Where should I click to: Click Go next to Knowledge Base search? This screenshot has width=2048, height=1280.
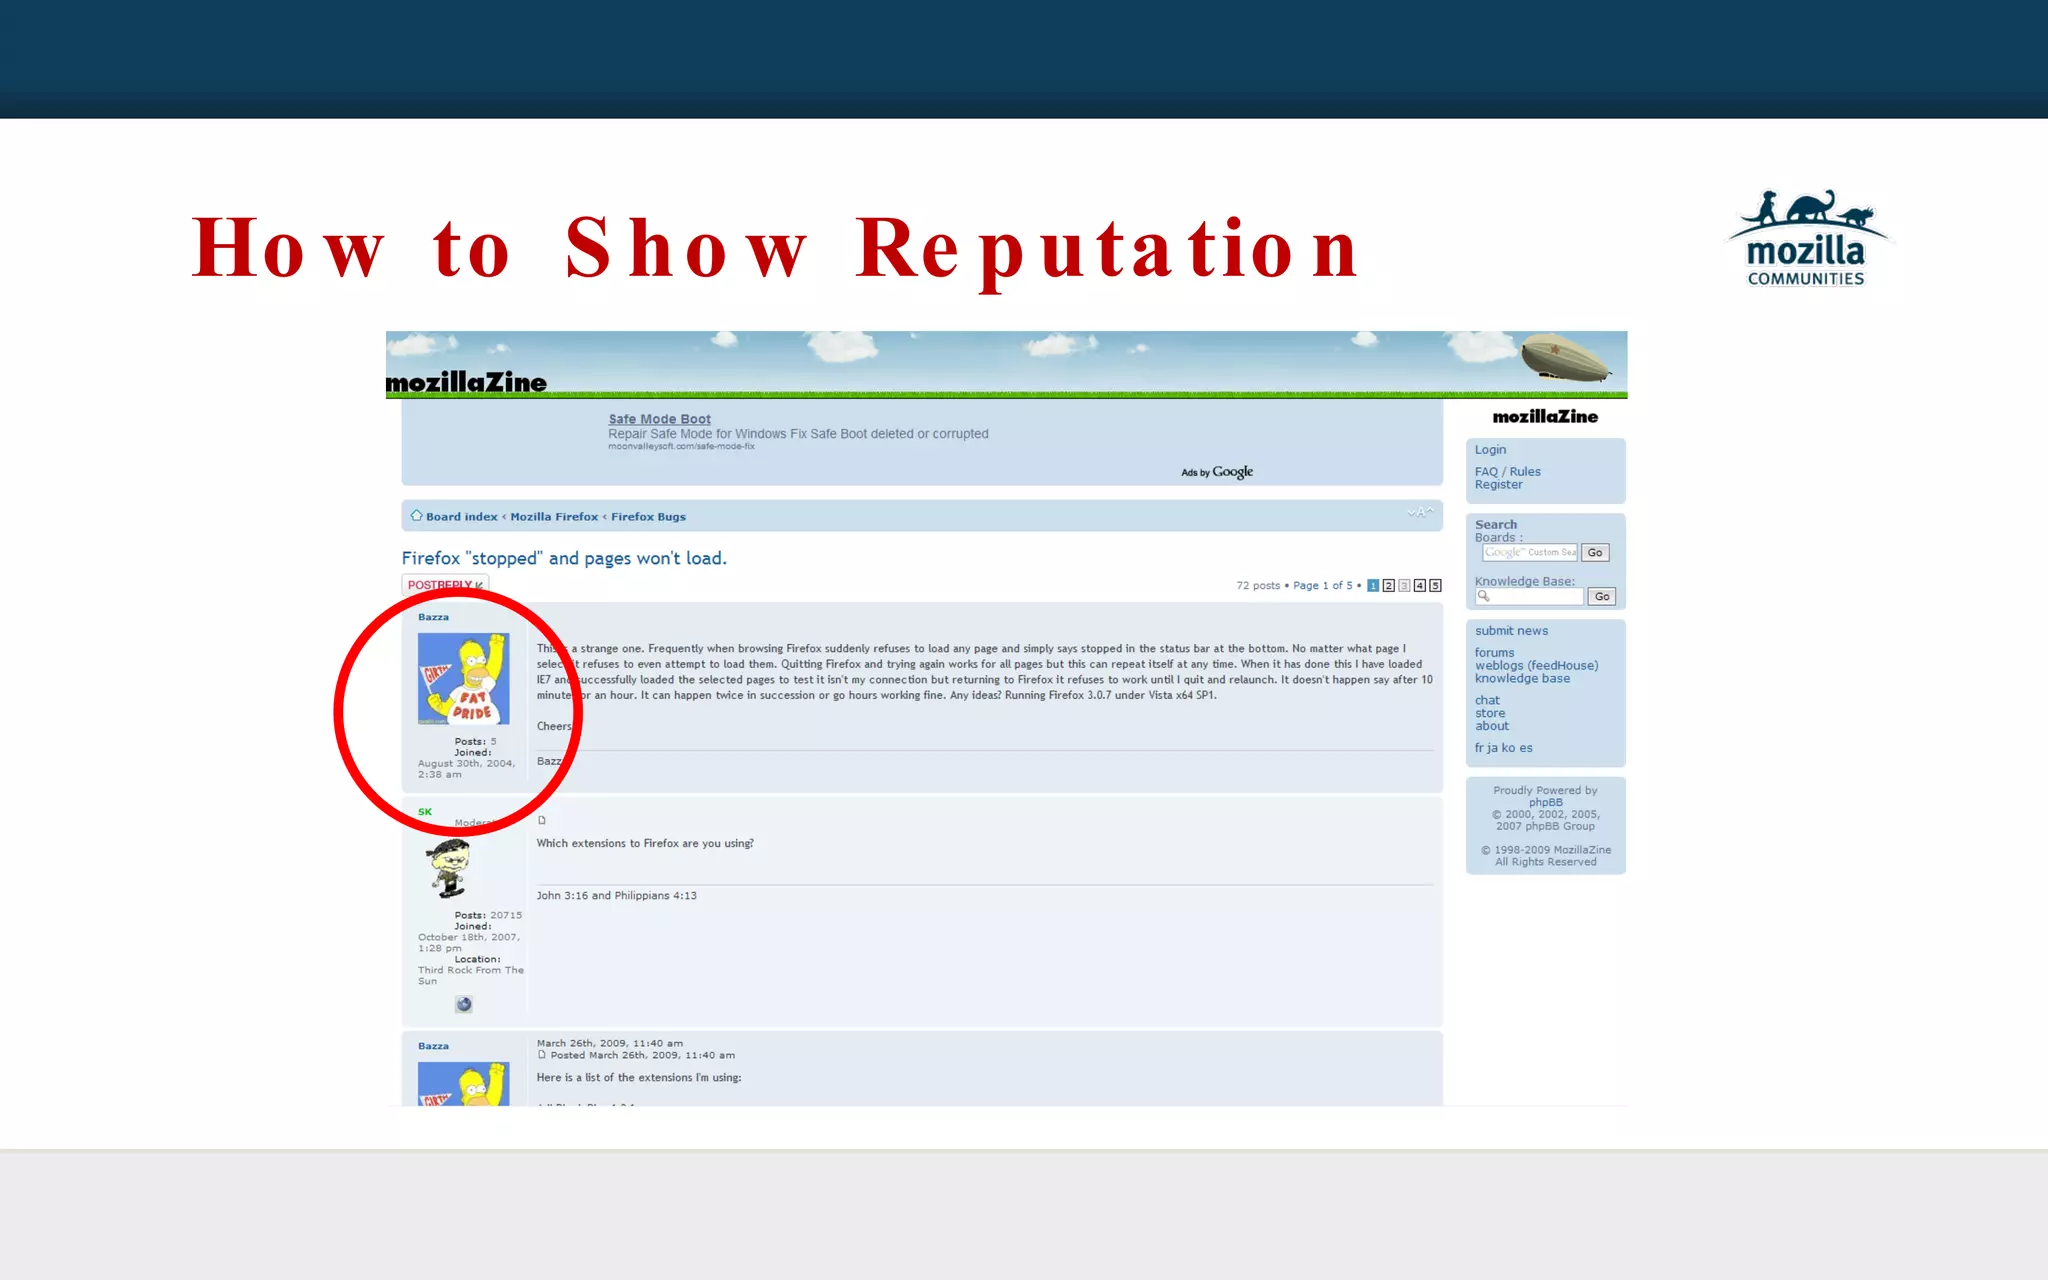[1602, 596]
